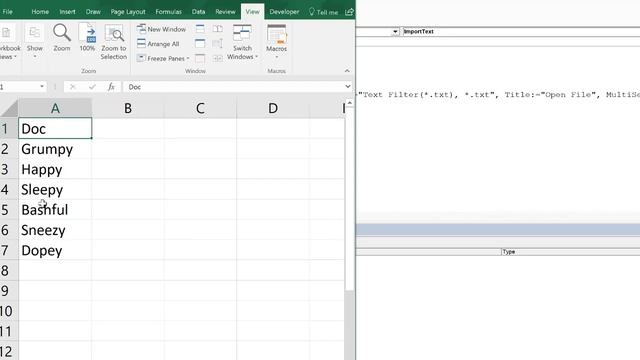This screenshot has height=360, width=640.
Task: Click the Insert Function fx icon
Action: tap(111, 87)
